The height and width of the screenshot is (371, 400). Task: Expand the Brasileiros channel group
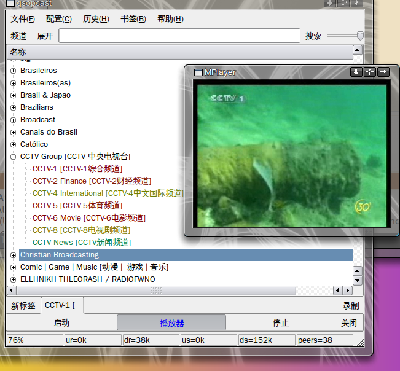pyautogui.click(x=13, y=71)
